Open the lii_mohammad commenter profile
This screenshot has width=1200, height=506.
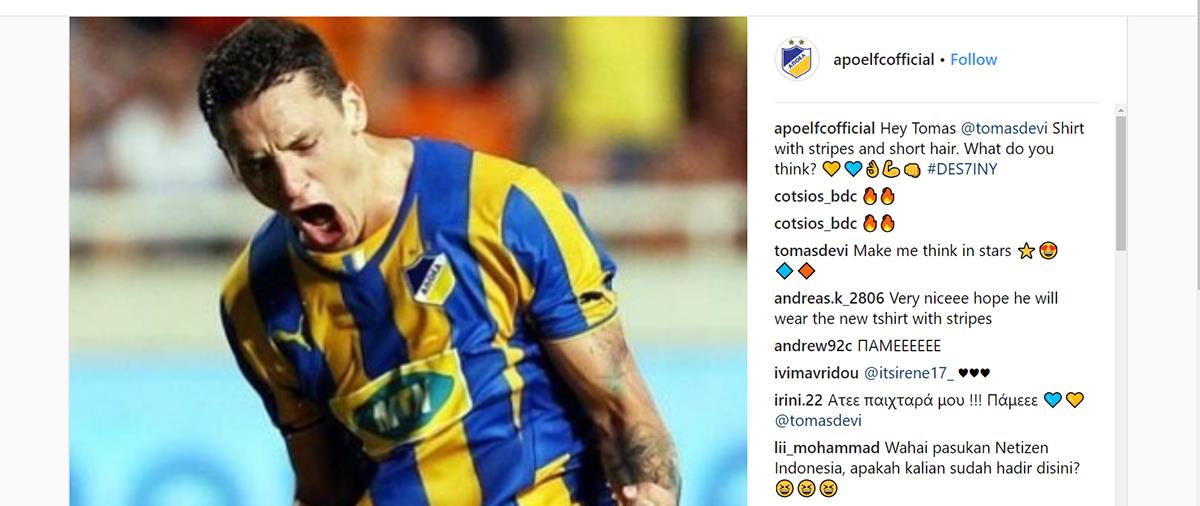(x=826, y=447)
